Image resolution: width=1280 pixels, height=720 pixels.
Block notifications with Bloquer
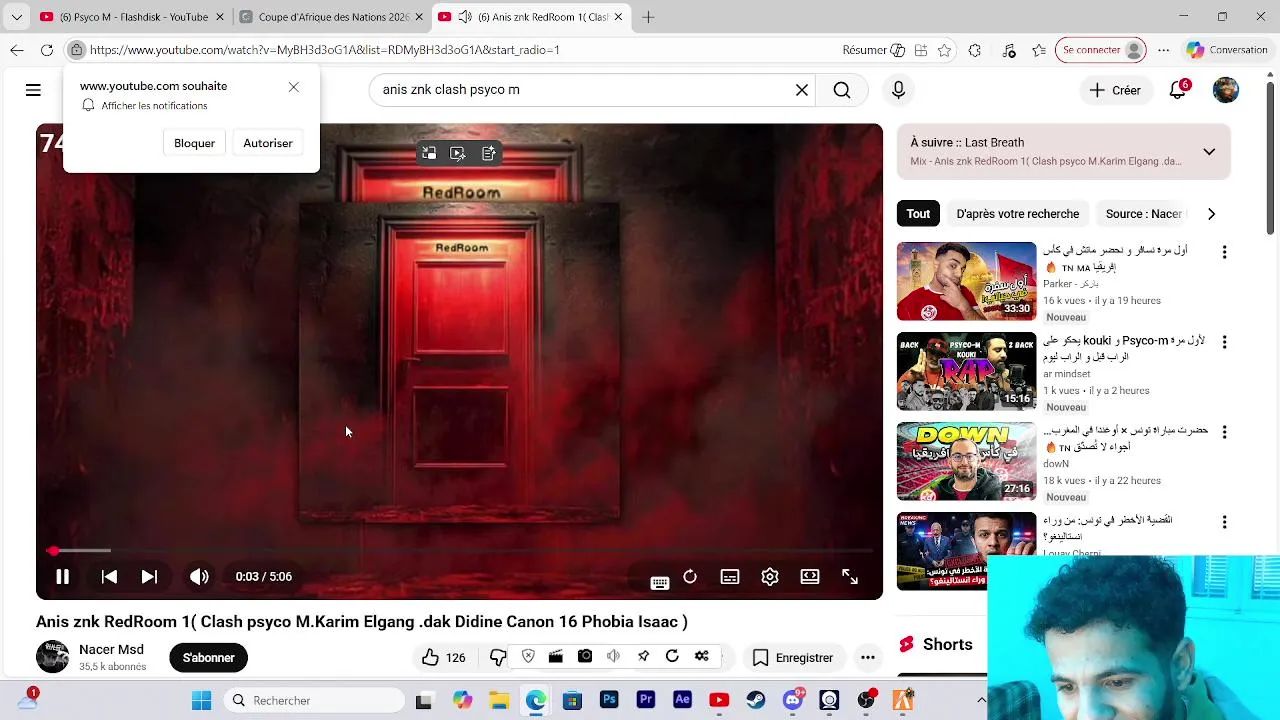point(194,143)
